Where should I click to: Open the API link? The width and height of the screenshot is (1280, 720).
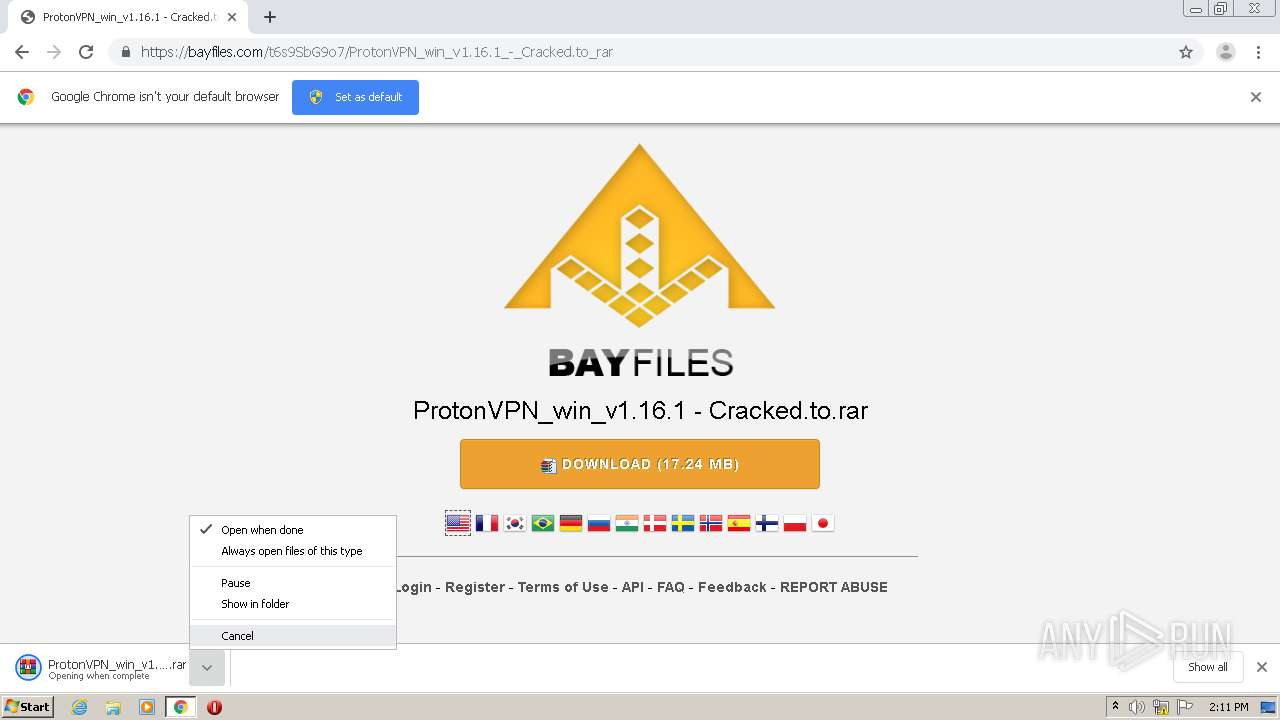click(x=633, y=587)
